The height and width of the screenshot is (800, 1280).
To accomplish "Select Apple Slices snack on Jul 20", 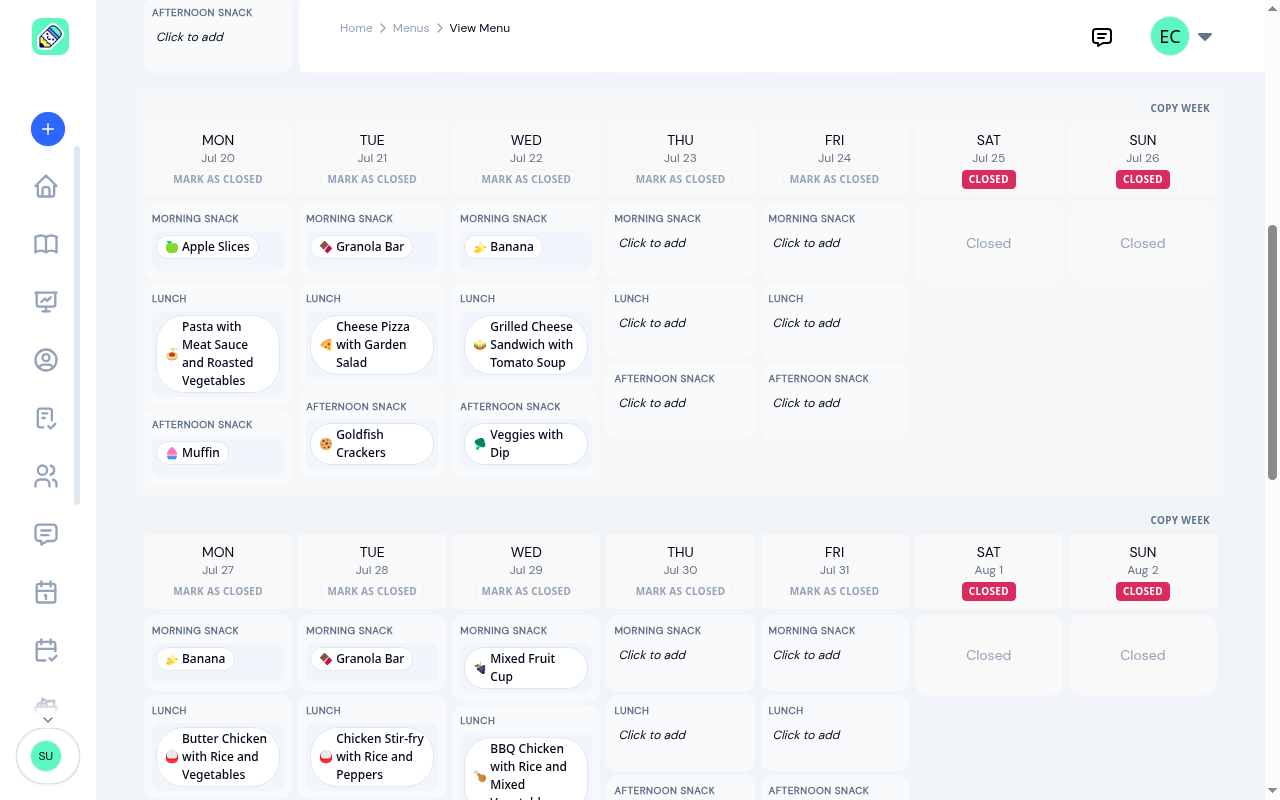I will (x=208, y=247).
